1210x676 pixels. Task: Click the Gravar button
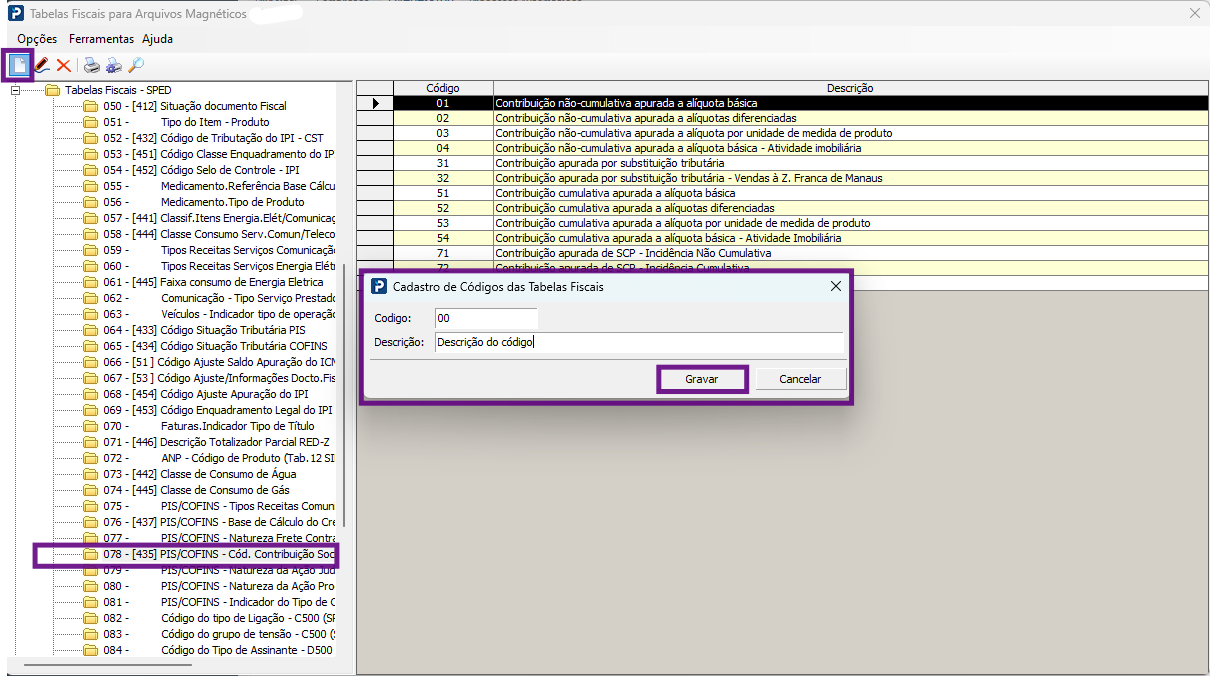[x=702, y=379]
